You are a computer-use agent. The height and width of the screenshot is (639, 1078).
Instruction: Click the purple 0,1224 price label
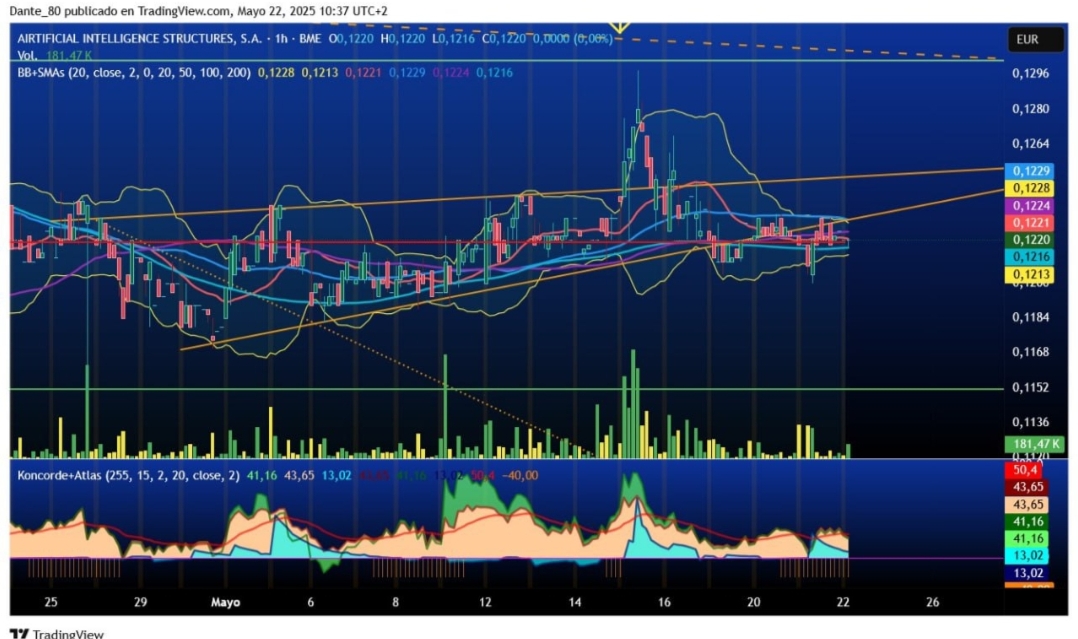pos(1031,205)
